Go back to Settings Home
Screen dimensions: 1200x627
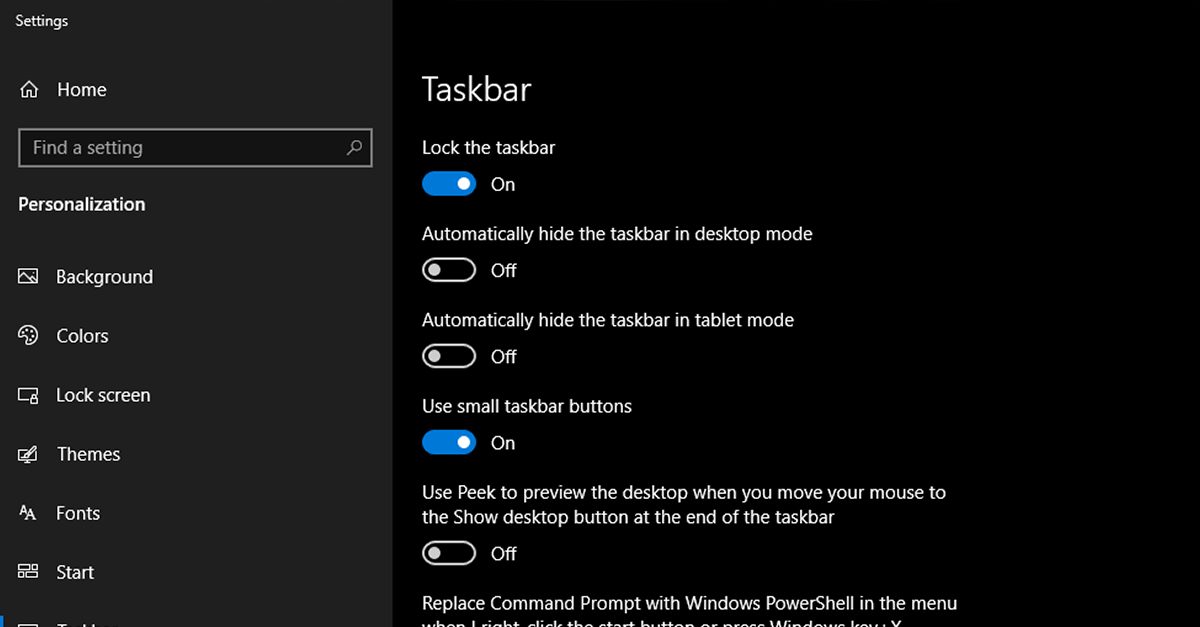click(80, 89)
